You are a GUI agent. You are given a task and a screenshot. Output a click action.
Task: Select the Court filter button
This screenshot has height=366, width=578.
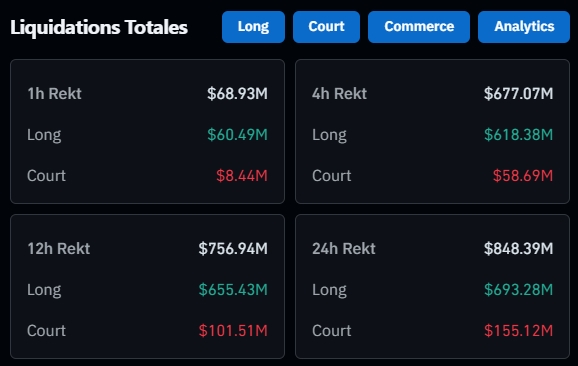click(326, 27)
